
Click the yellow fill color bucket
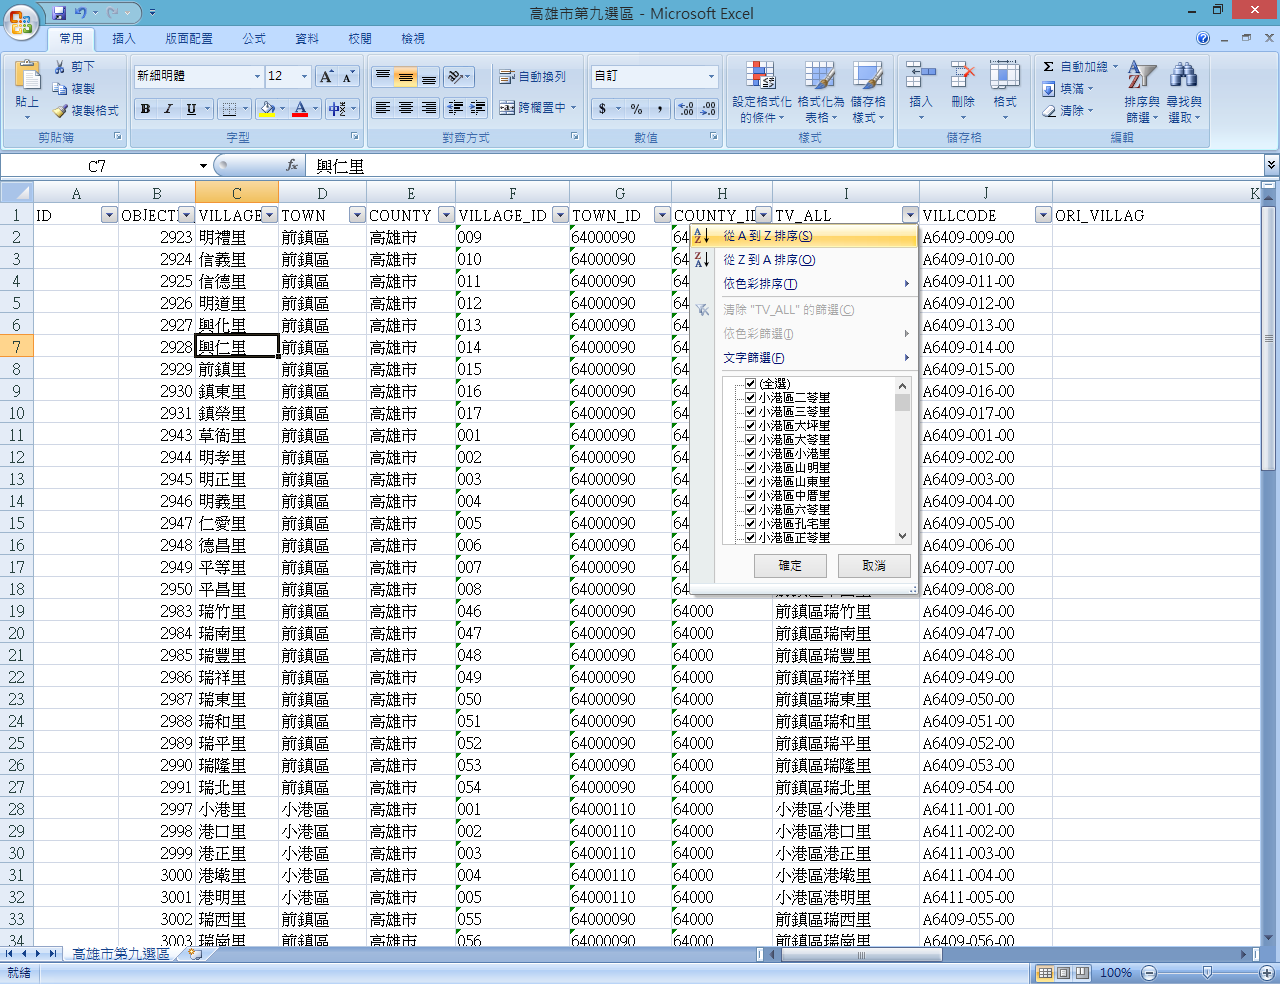(267, 109)
